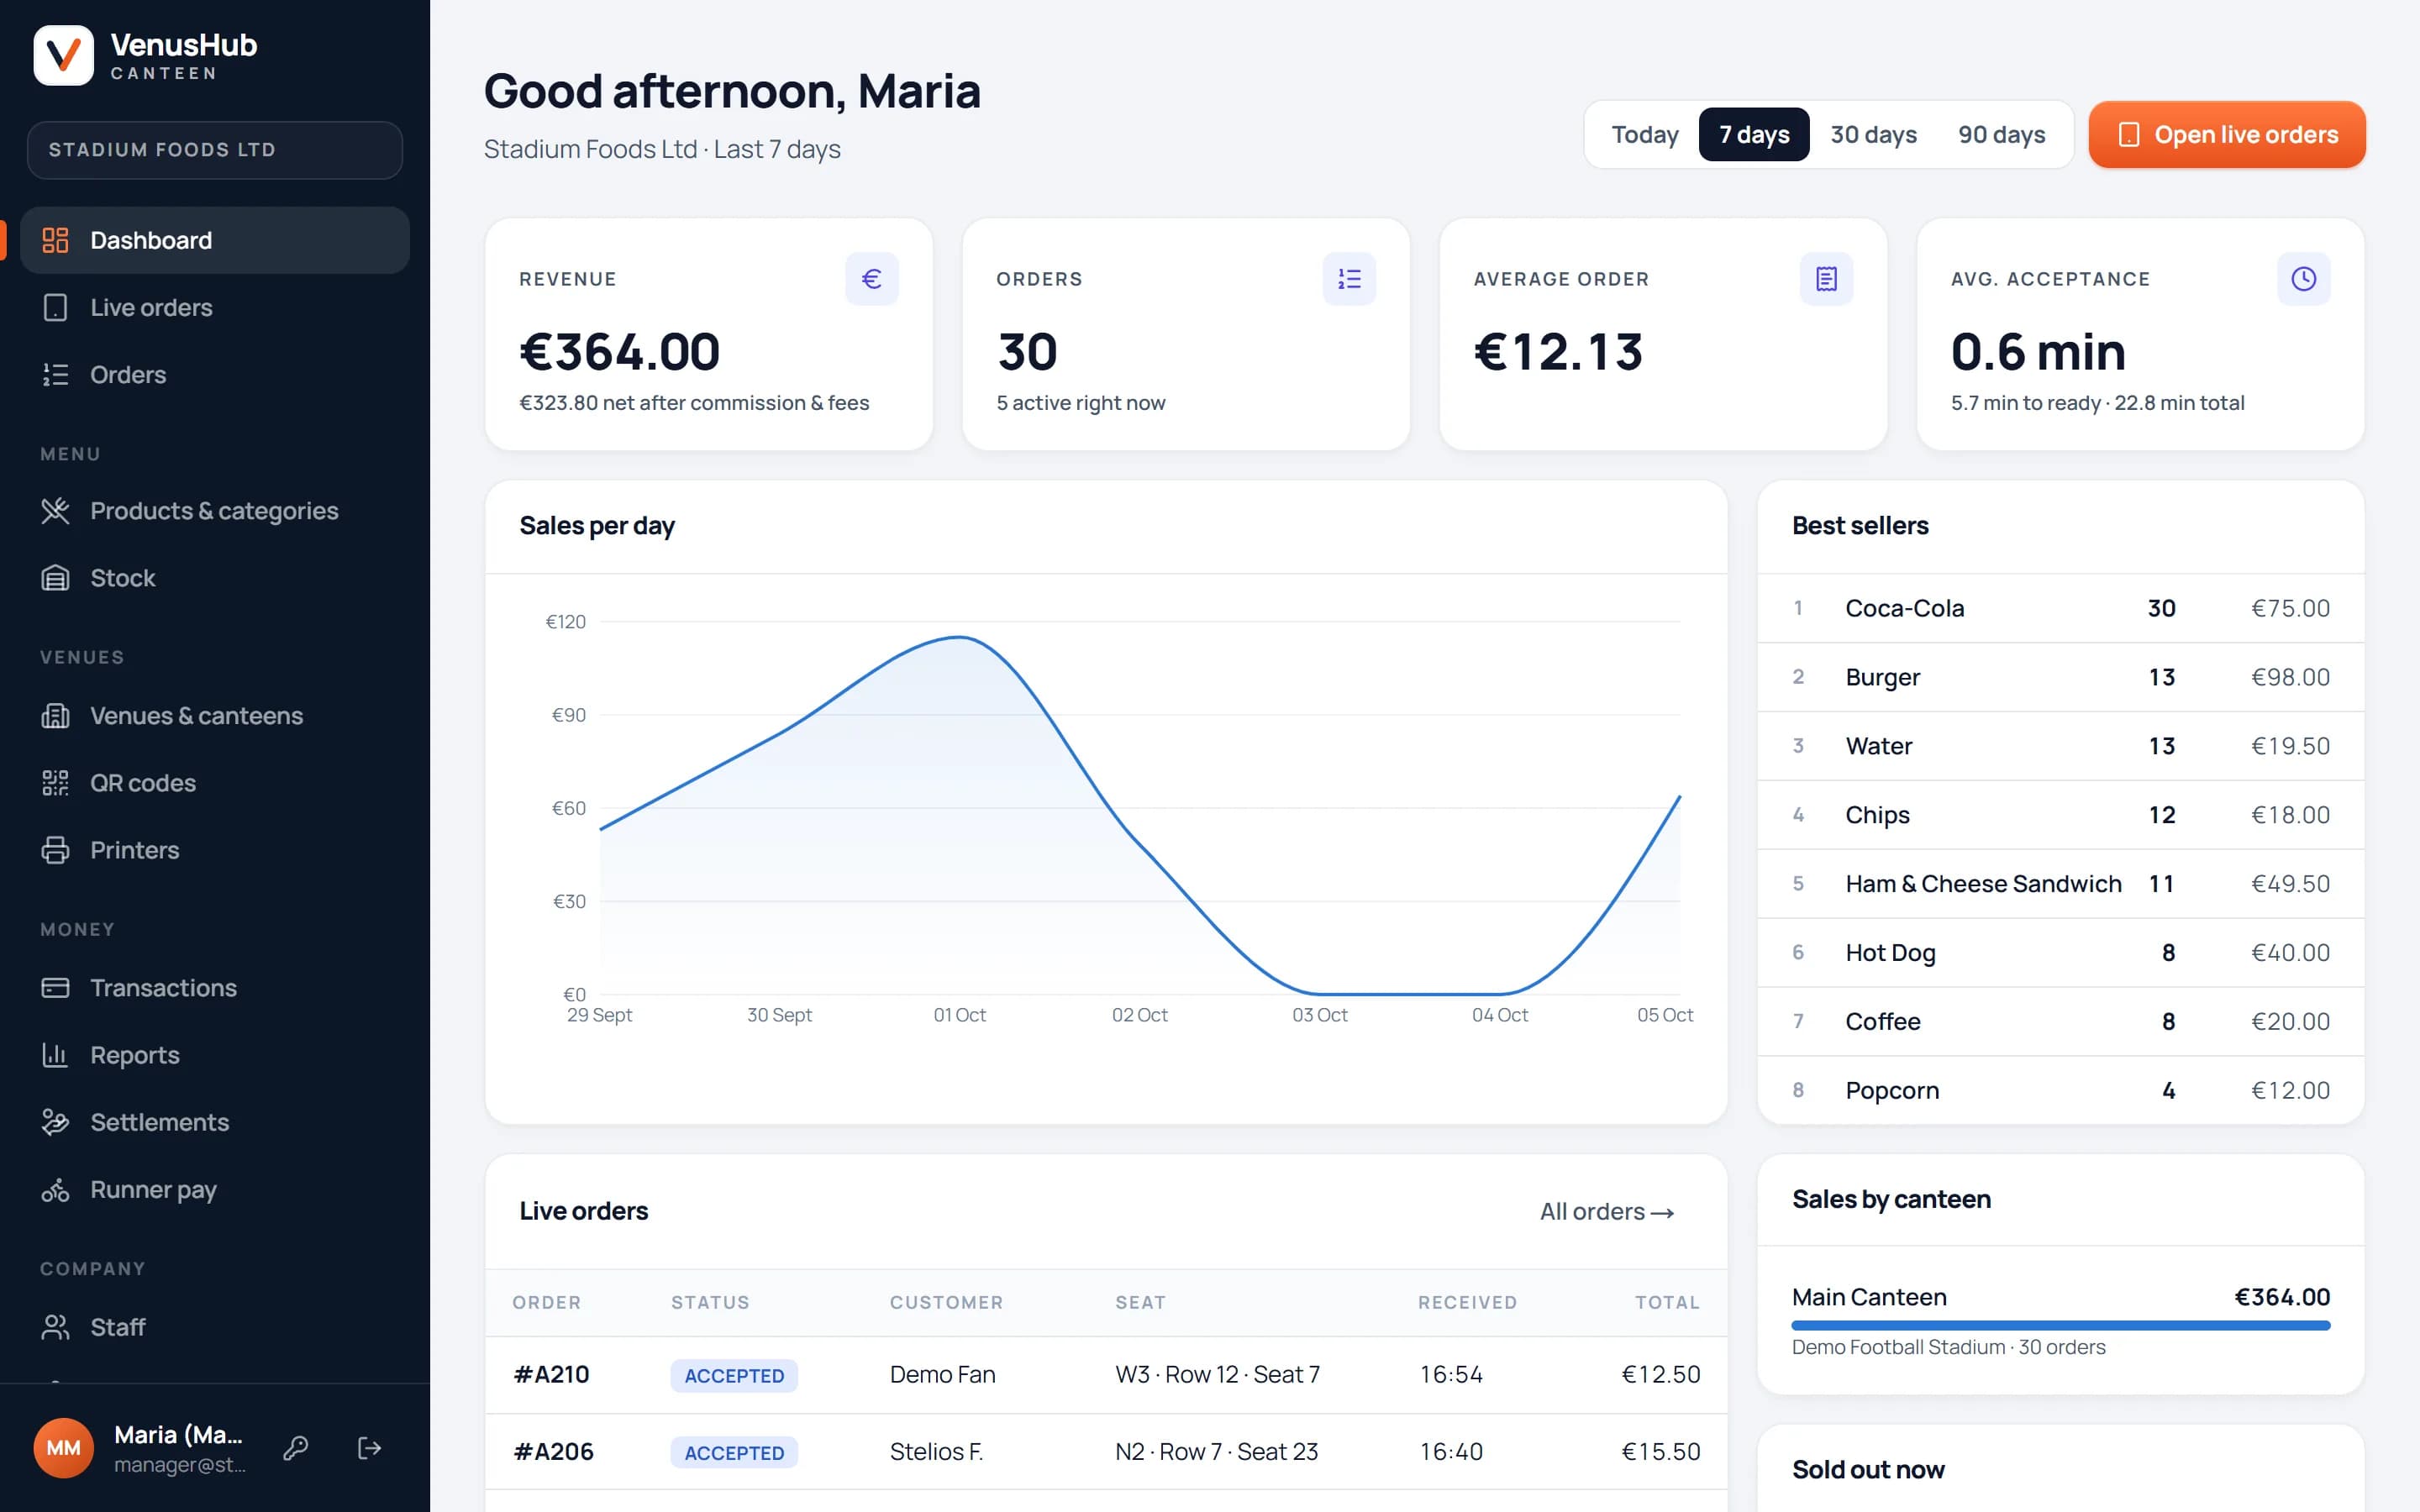Open QR codes page

215,783
